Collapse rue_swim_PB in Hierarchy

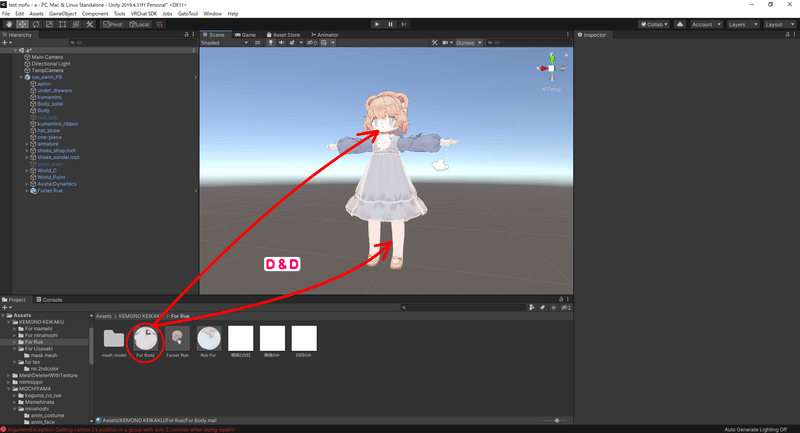click(21, 77)
